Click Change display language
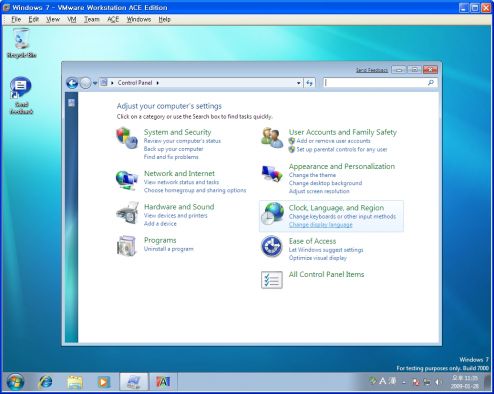Screen dimensions: 494x394 [x=320, y=225]
